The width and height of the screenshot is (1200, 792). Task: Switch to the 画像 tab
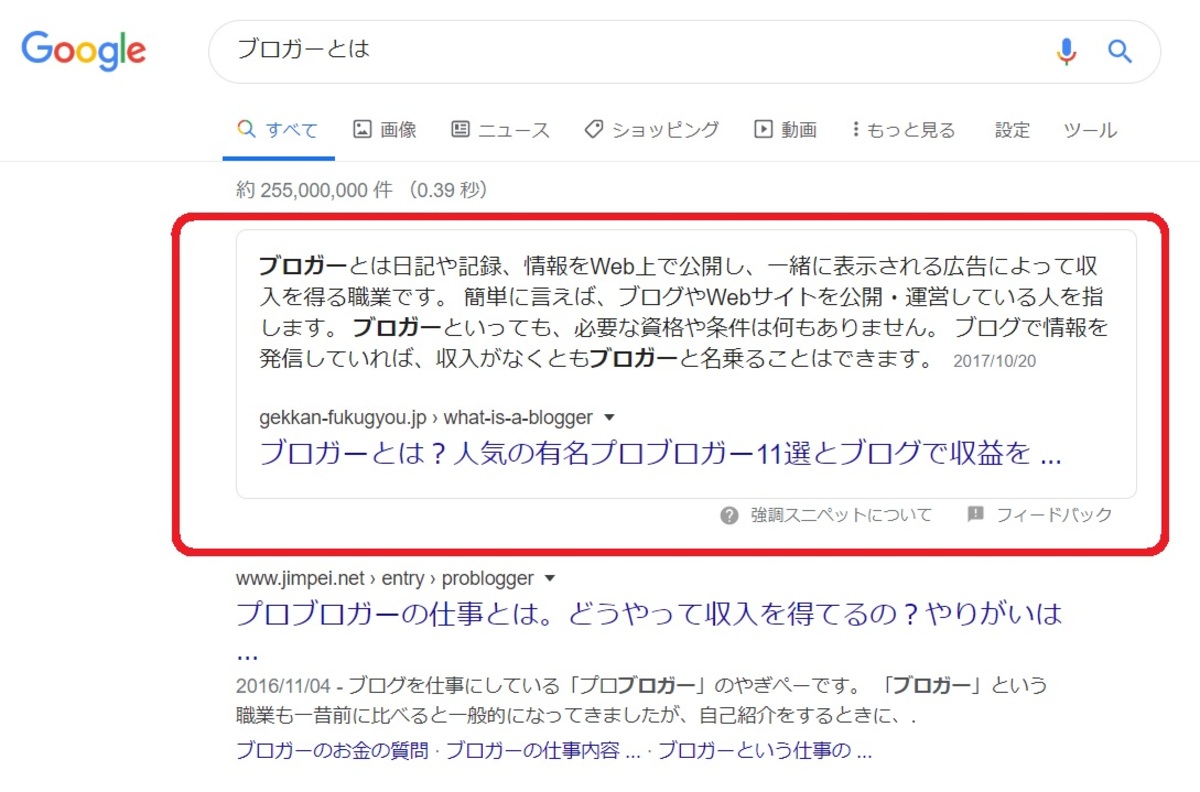click(385, 130)
